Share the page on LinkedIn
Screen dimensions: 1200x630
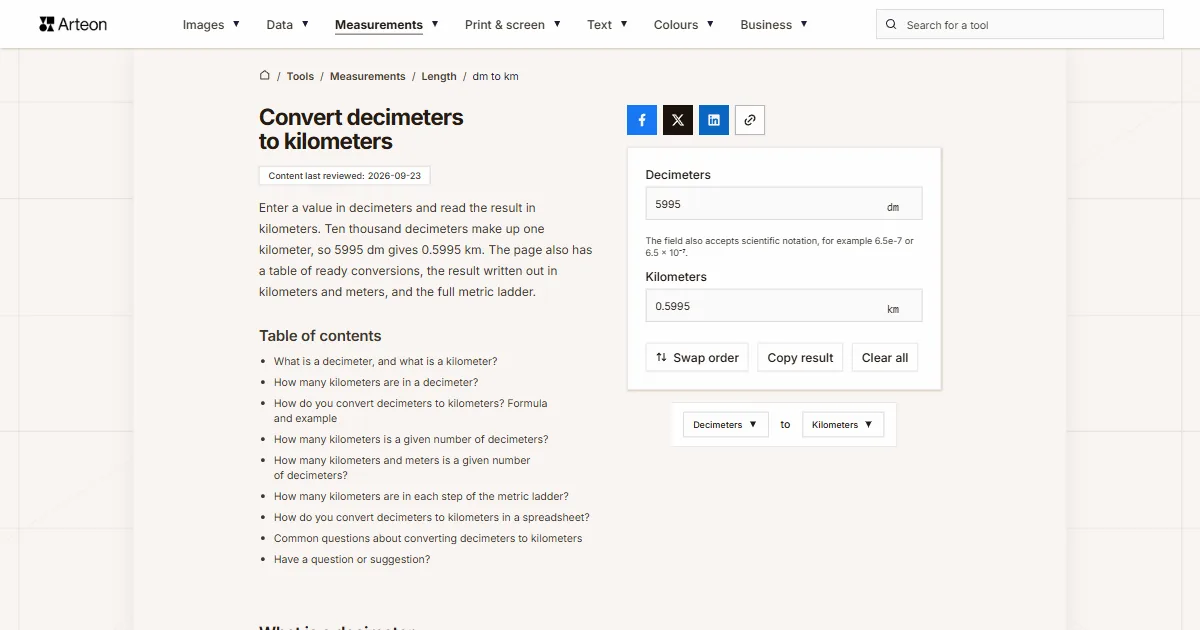click(x=714, y=120)
